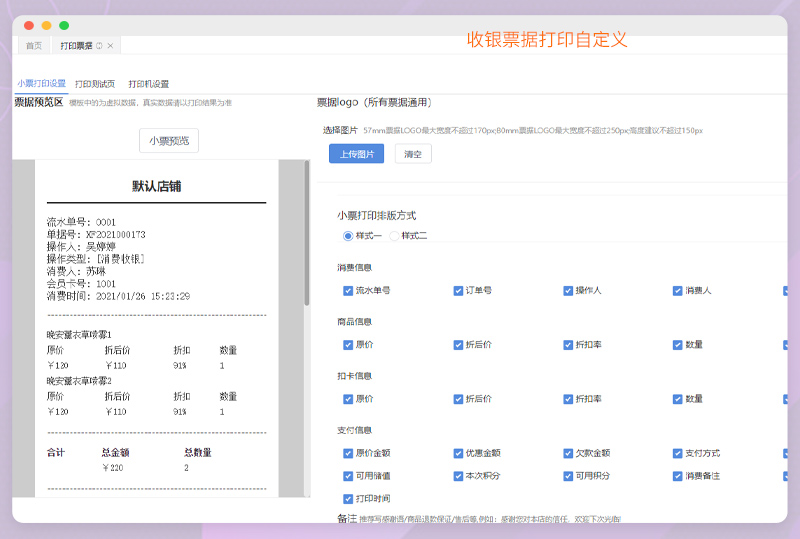Click the 清空 button
800x539 pixels.
coord(413,153)
